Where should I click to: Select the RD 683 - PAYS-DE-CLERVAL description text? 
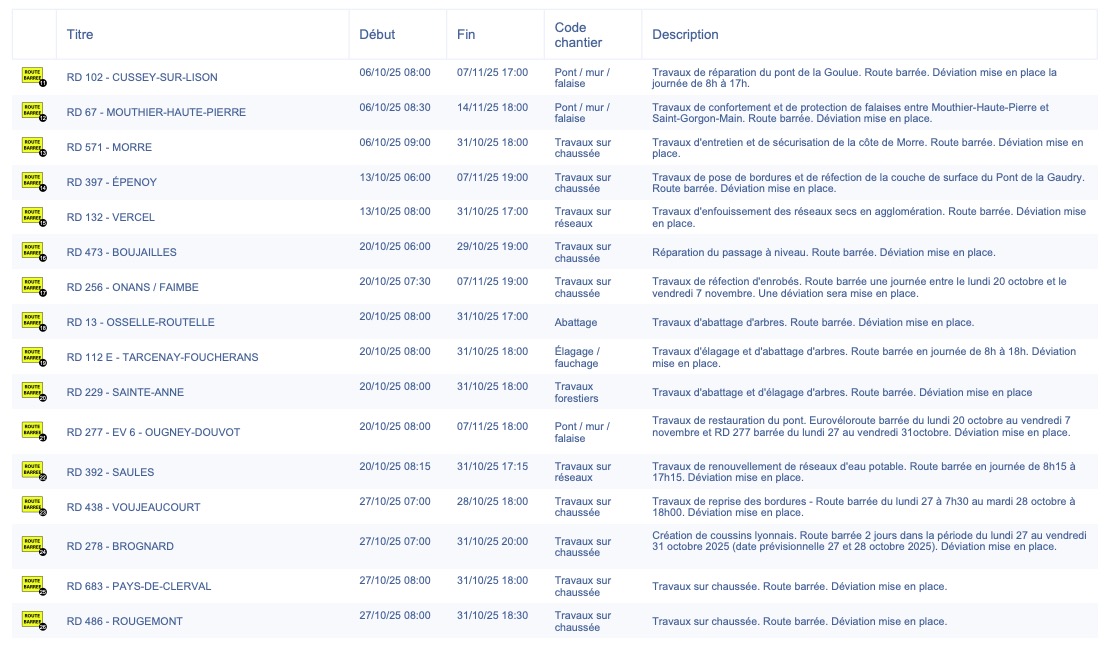[799, 586]
